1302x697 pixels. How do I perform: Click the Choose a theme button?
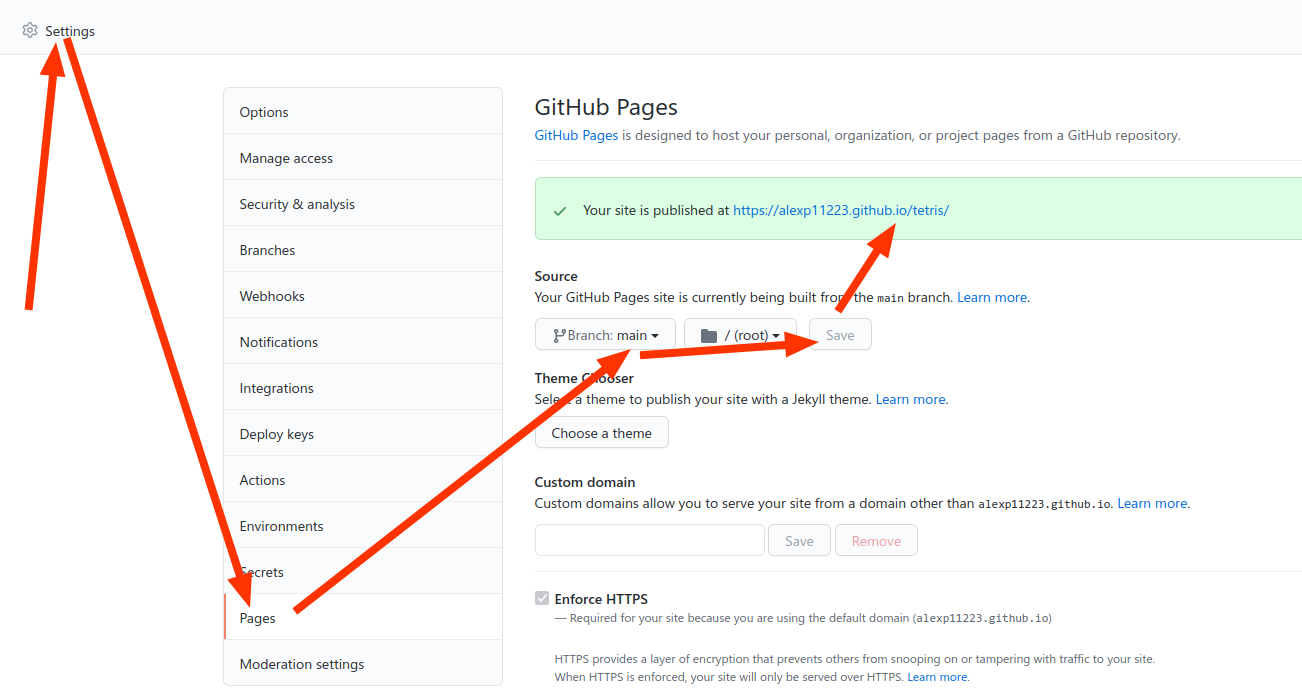(602, 433)
